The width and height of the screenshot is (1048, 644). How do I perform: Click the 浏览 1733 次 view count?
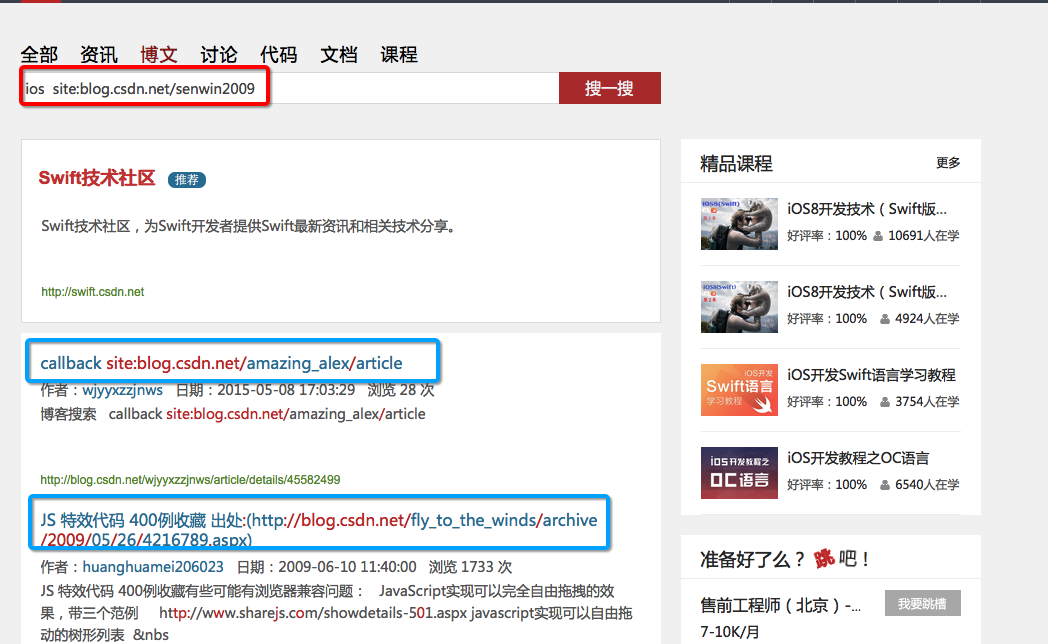coord(471,567)
